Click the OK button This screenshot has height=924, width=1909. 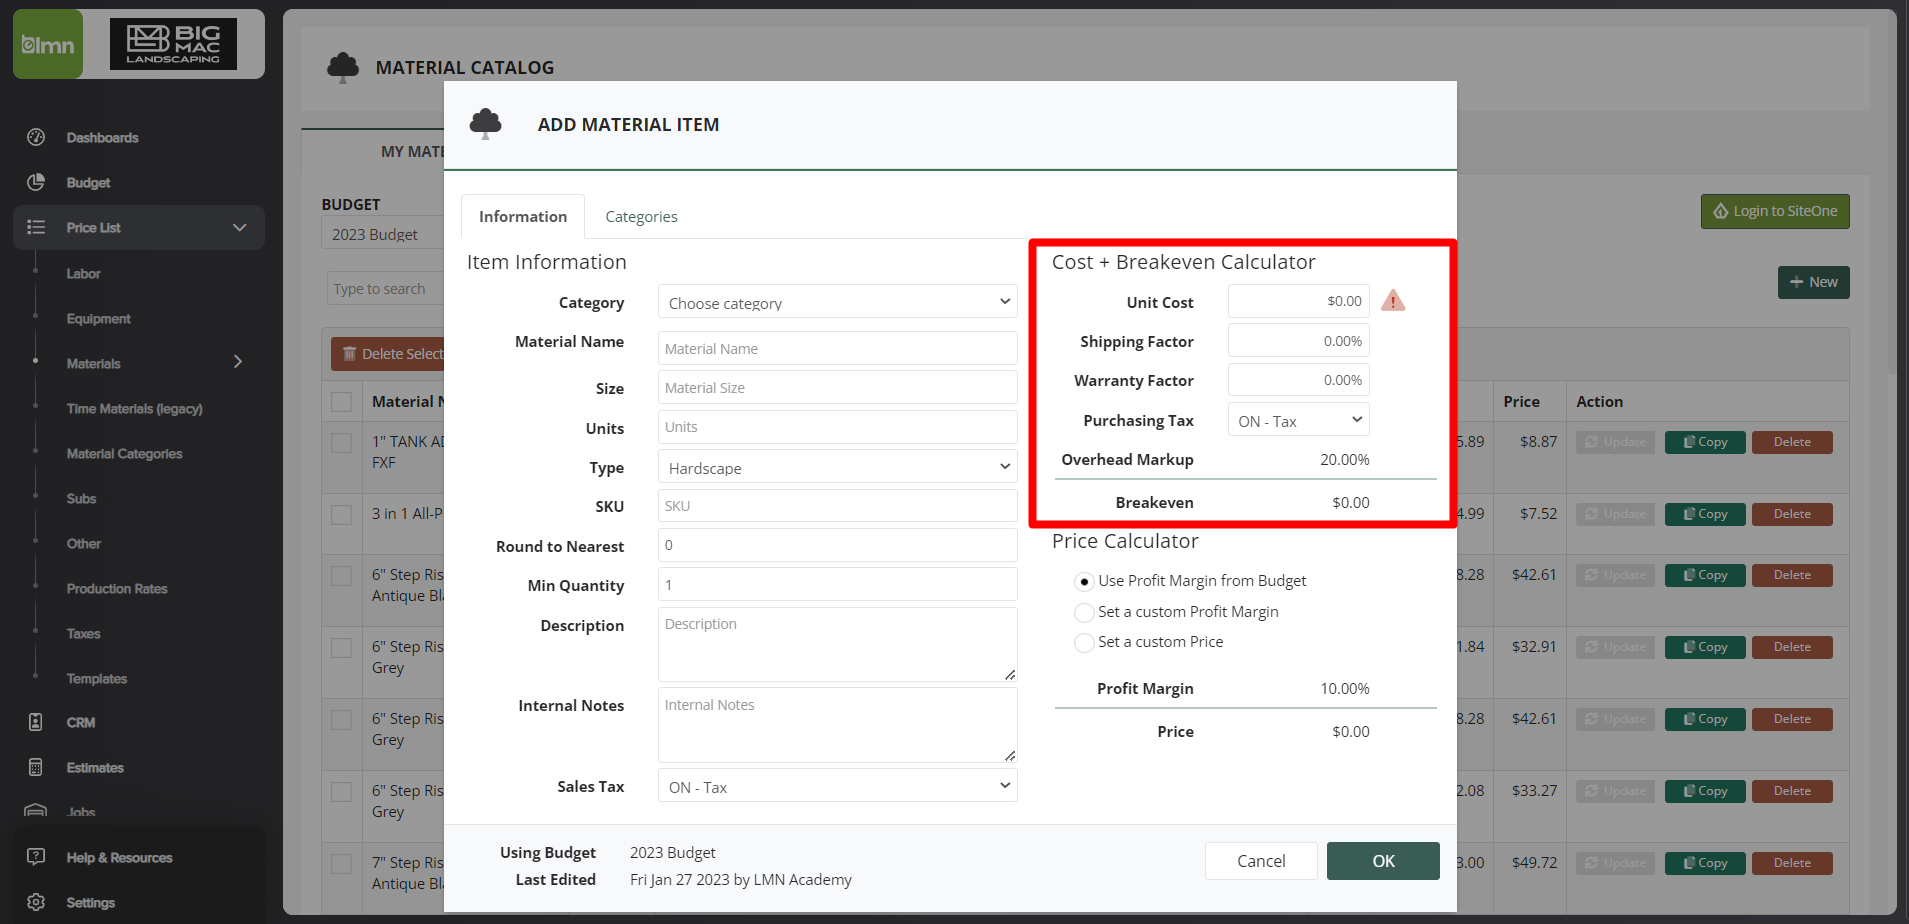click(1383, 861)
